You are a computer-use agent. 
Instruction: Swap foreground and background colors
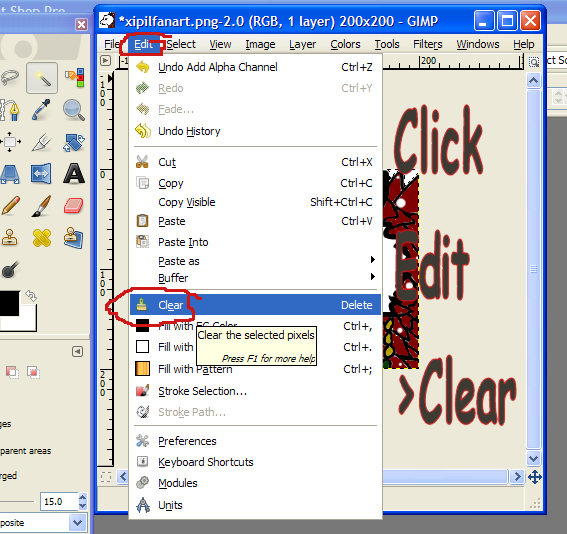(x=31, y=296)
